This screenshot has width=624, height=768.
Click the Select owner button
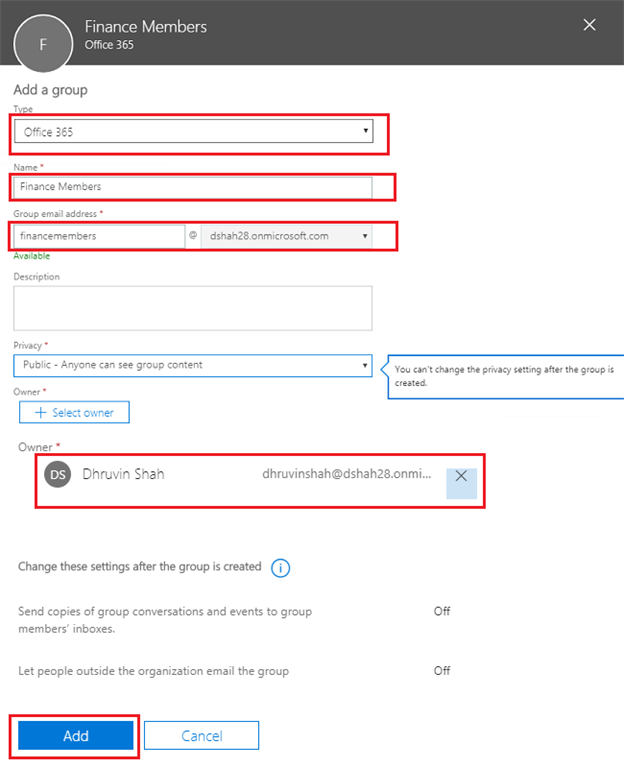(74, 412)
